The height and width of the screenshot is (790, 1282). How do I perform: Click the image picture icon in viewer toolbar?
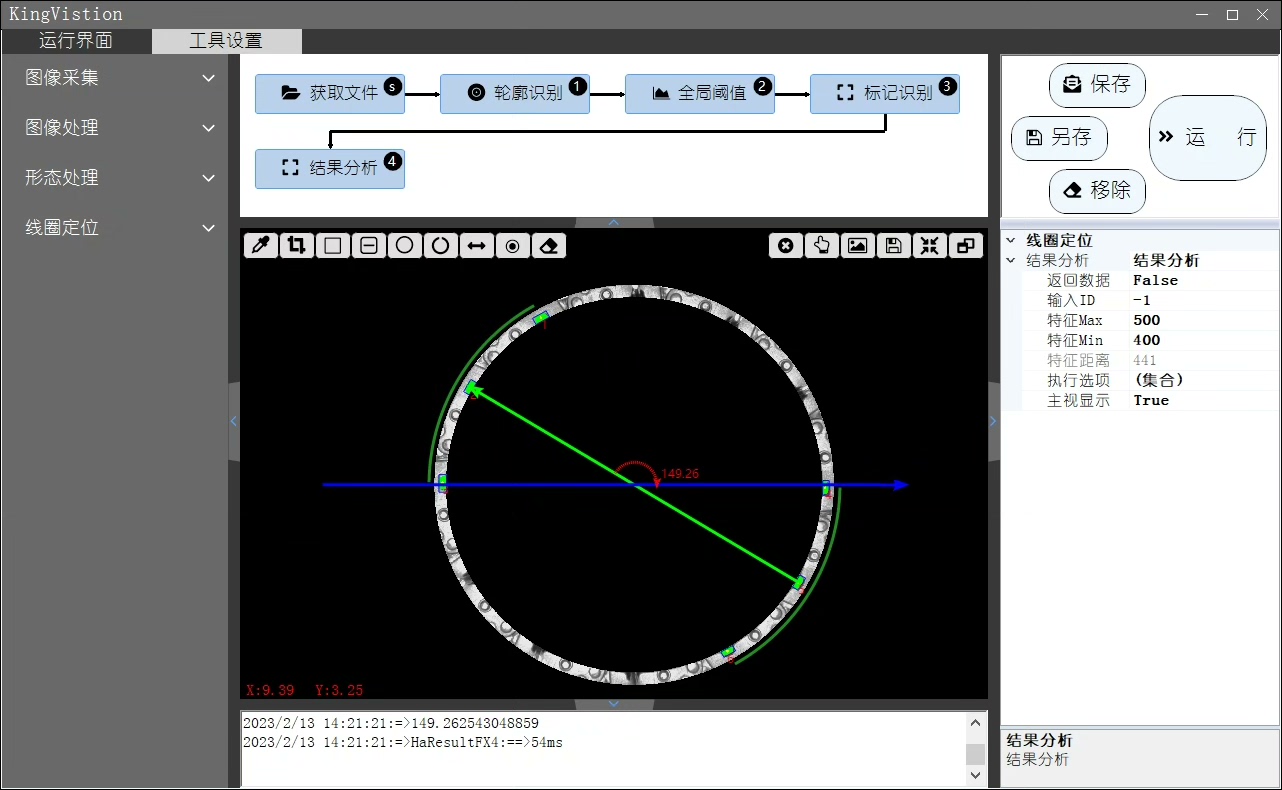tap(858, 245)
